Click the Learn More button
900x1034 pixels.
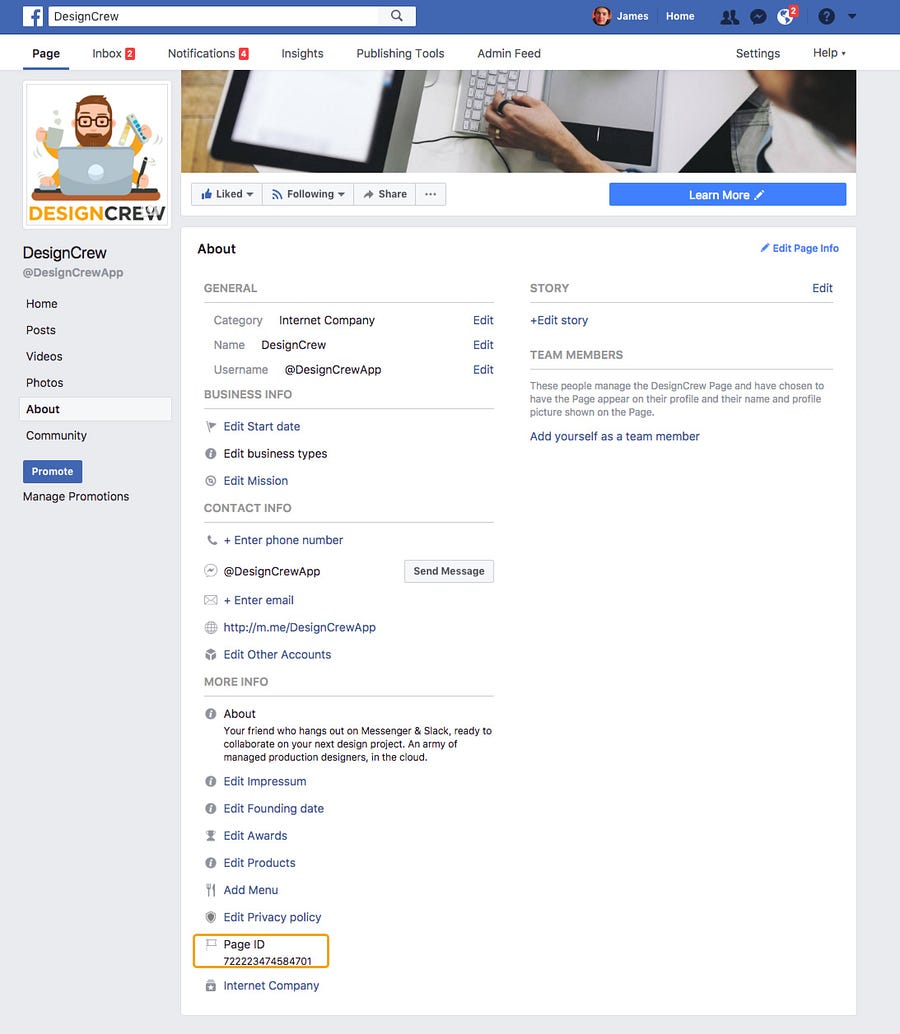pos(727,195)
